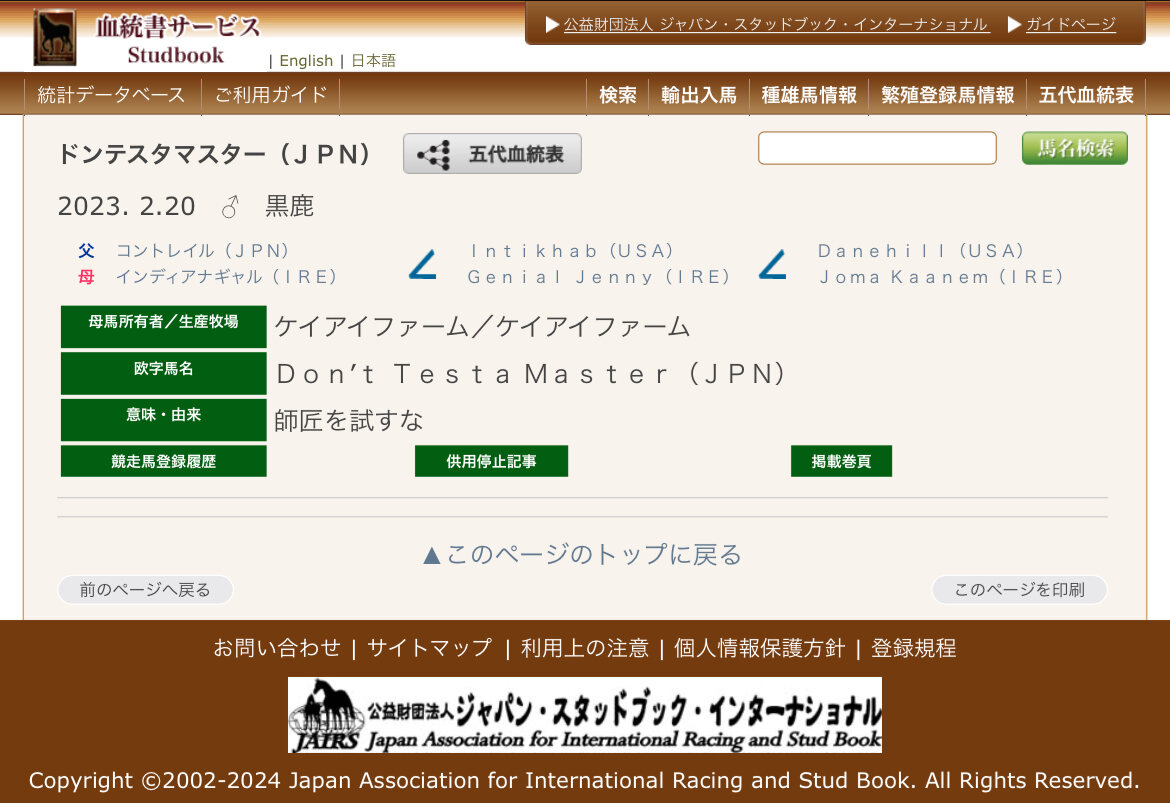Focus the horse name search input field
Image resolution: width=1170 pixels, height=803 pixels.
(877, 148)
